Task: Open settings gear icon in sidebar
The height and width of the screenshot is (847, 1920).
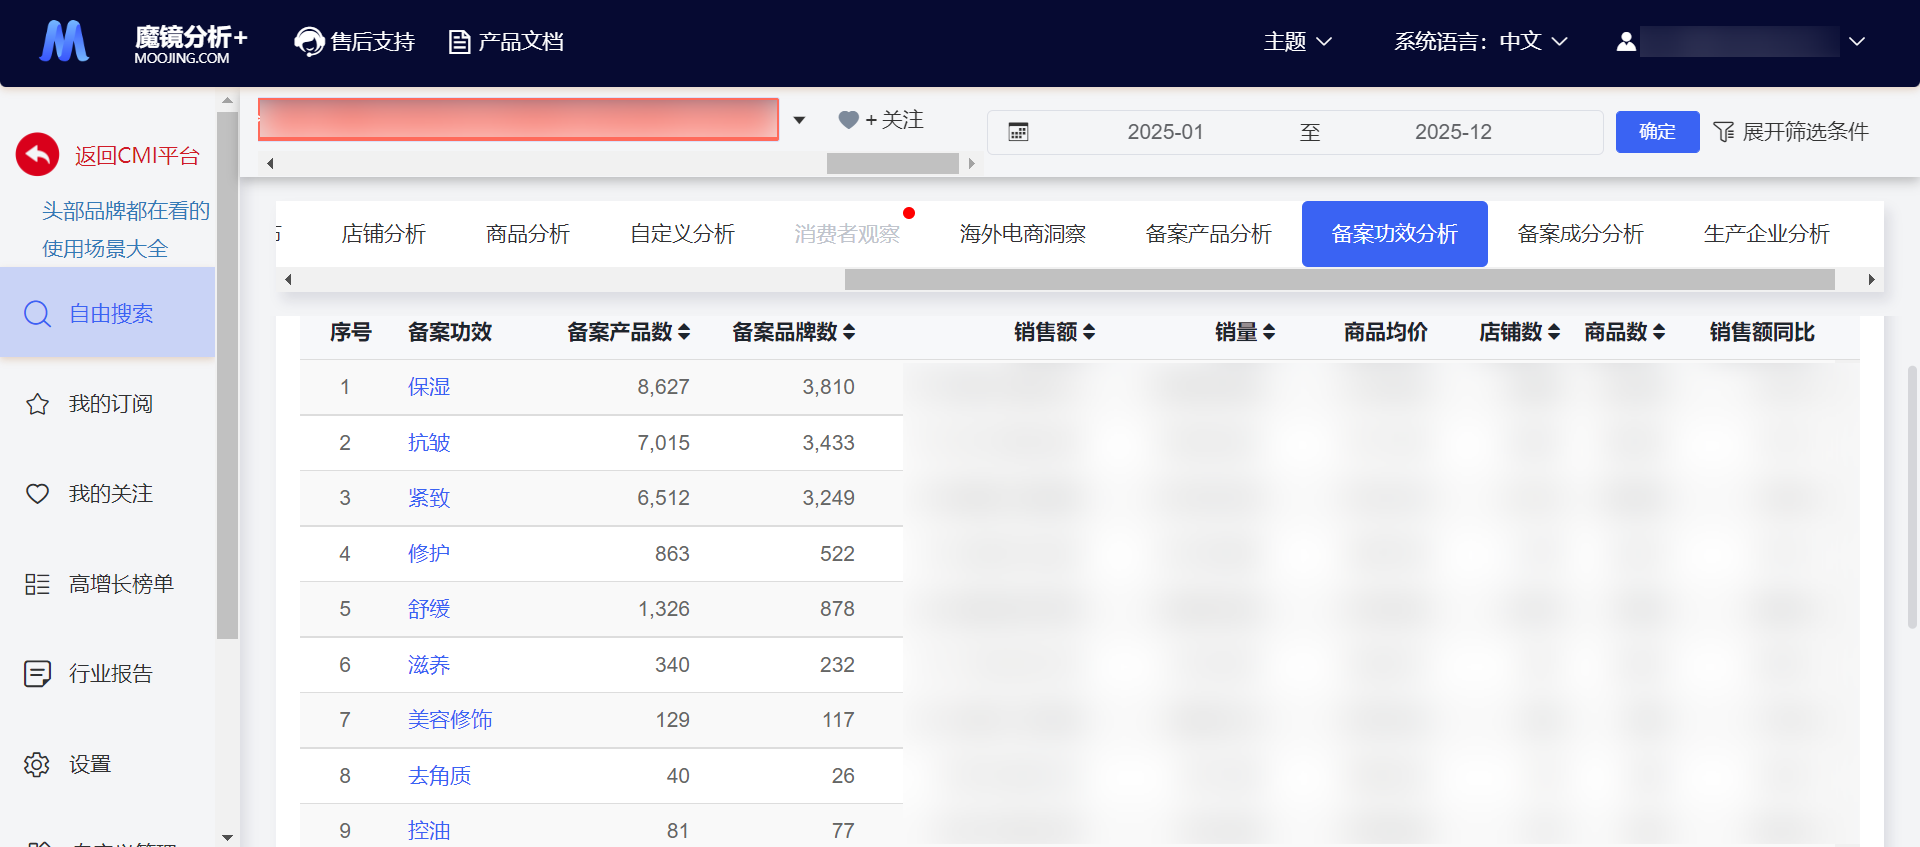Action: 37,764
